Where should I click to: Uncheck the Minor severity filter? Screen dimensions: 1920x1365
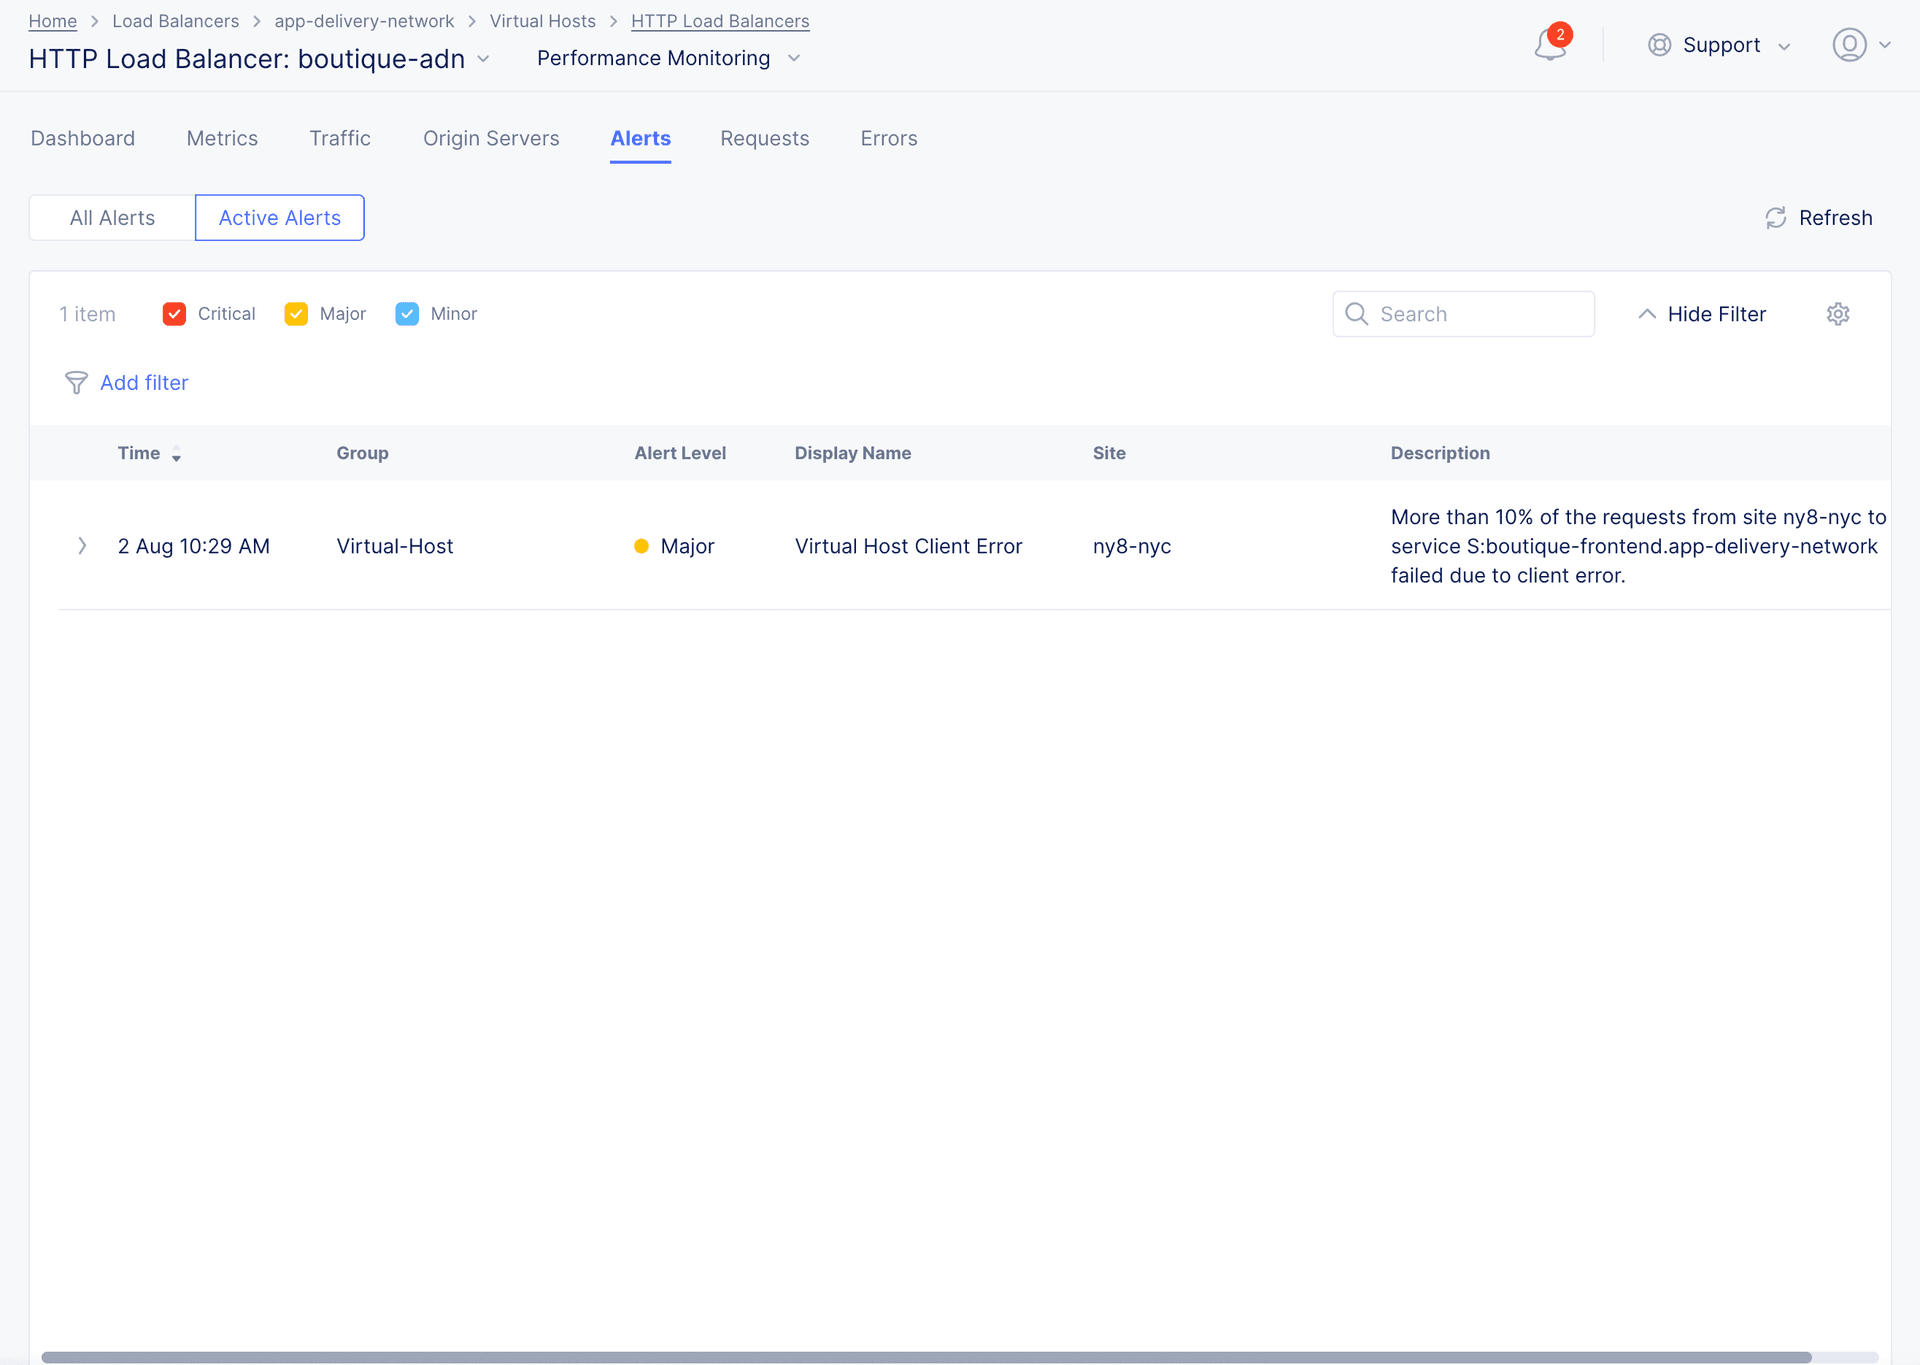(x=407, y=313)
